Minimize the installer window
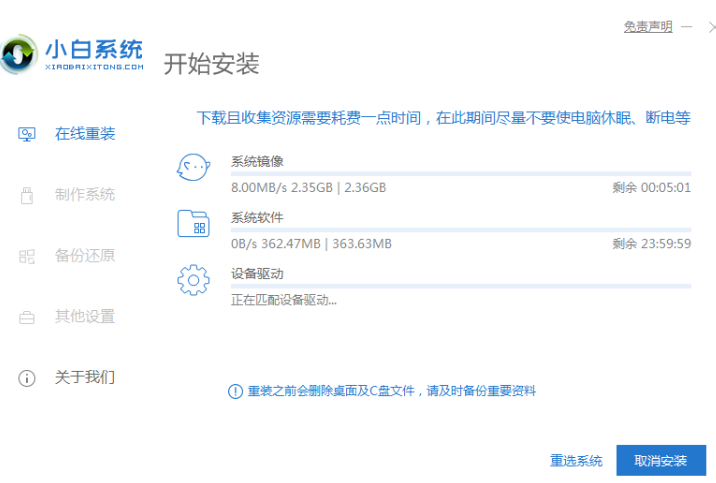 tap(685, 27)
